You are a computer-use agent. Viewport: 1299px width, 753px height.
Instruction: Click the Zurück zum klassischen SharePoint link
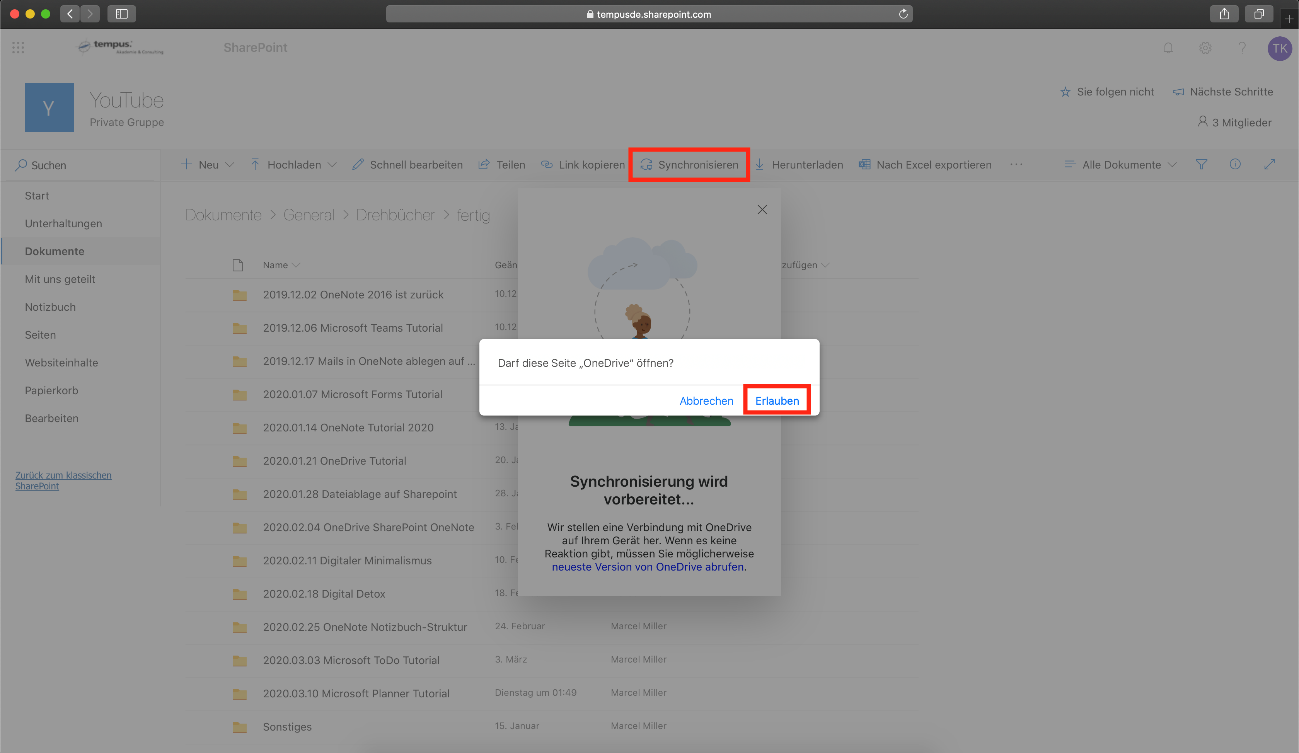[63, 480]
